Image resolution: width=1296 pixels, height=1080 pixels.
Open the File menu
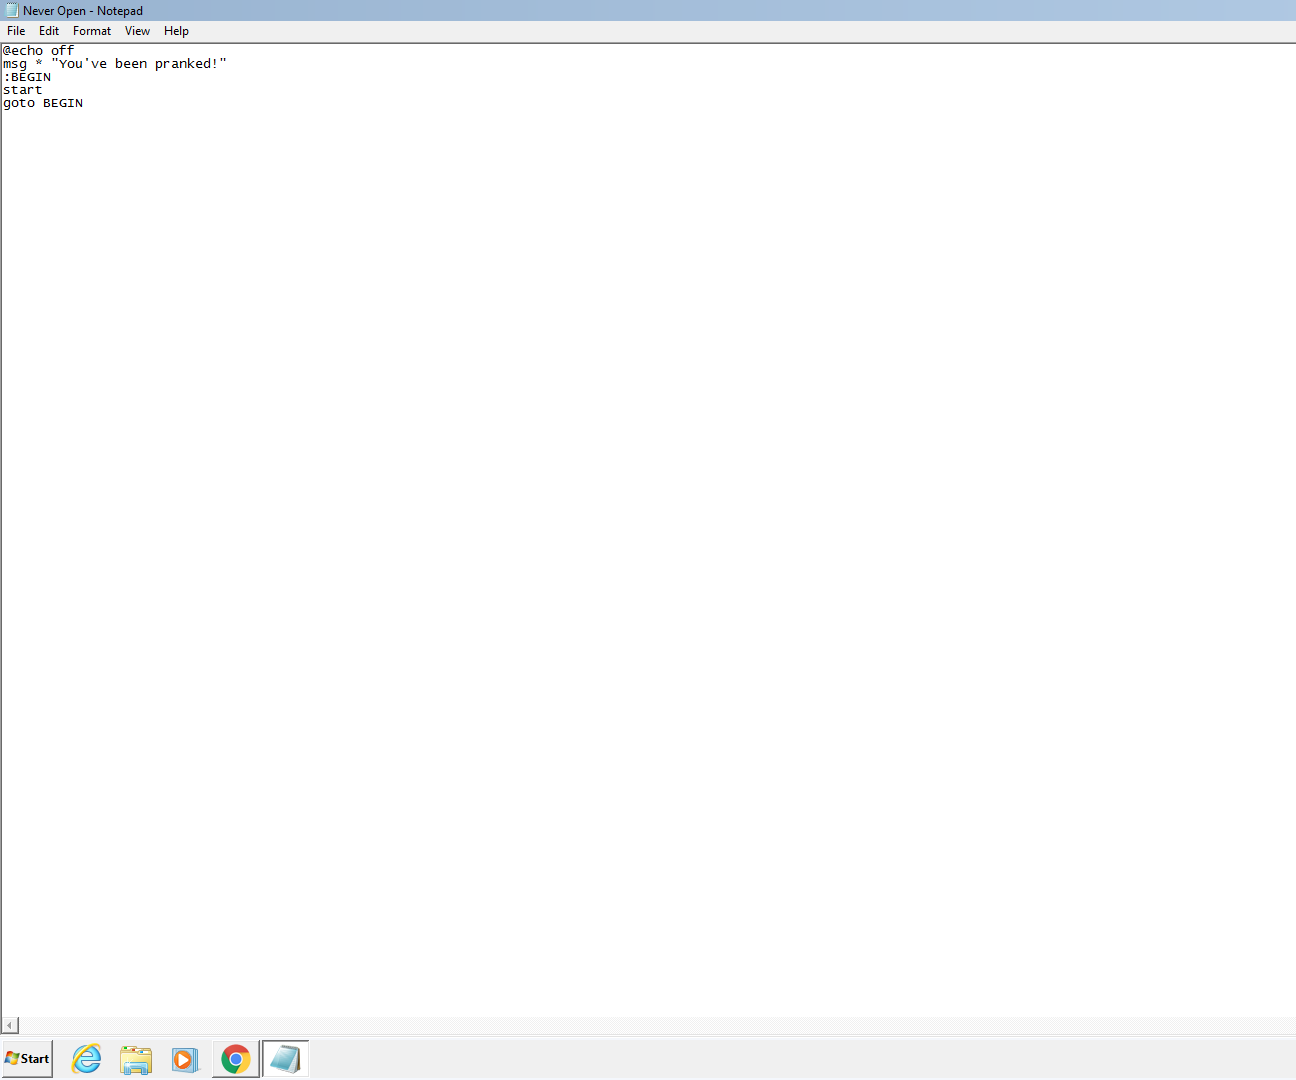point(16,31)
